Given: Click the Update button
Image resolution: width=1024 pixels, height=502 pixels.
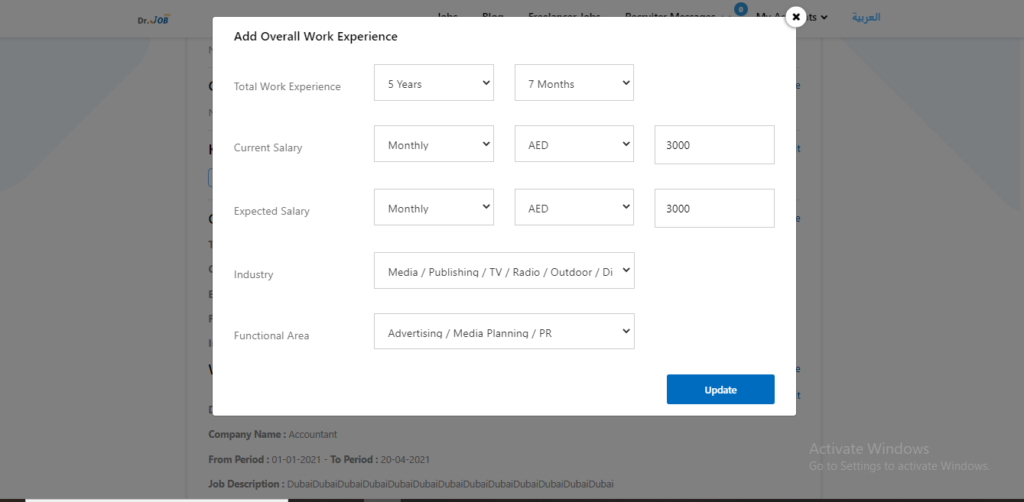Looking at the screenshot, I should click(720, 389).
